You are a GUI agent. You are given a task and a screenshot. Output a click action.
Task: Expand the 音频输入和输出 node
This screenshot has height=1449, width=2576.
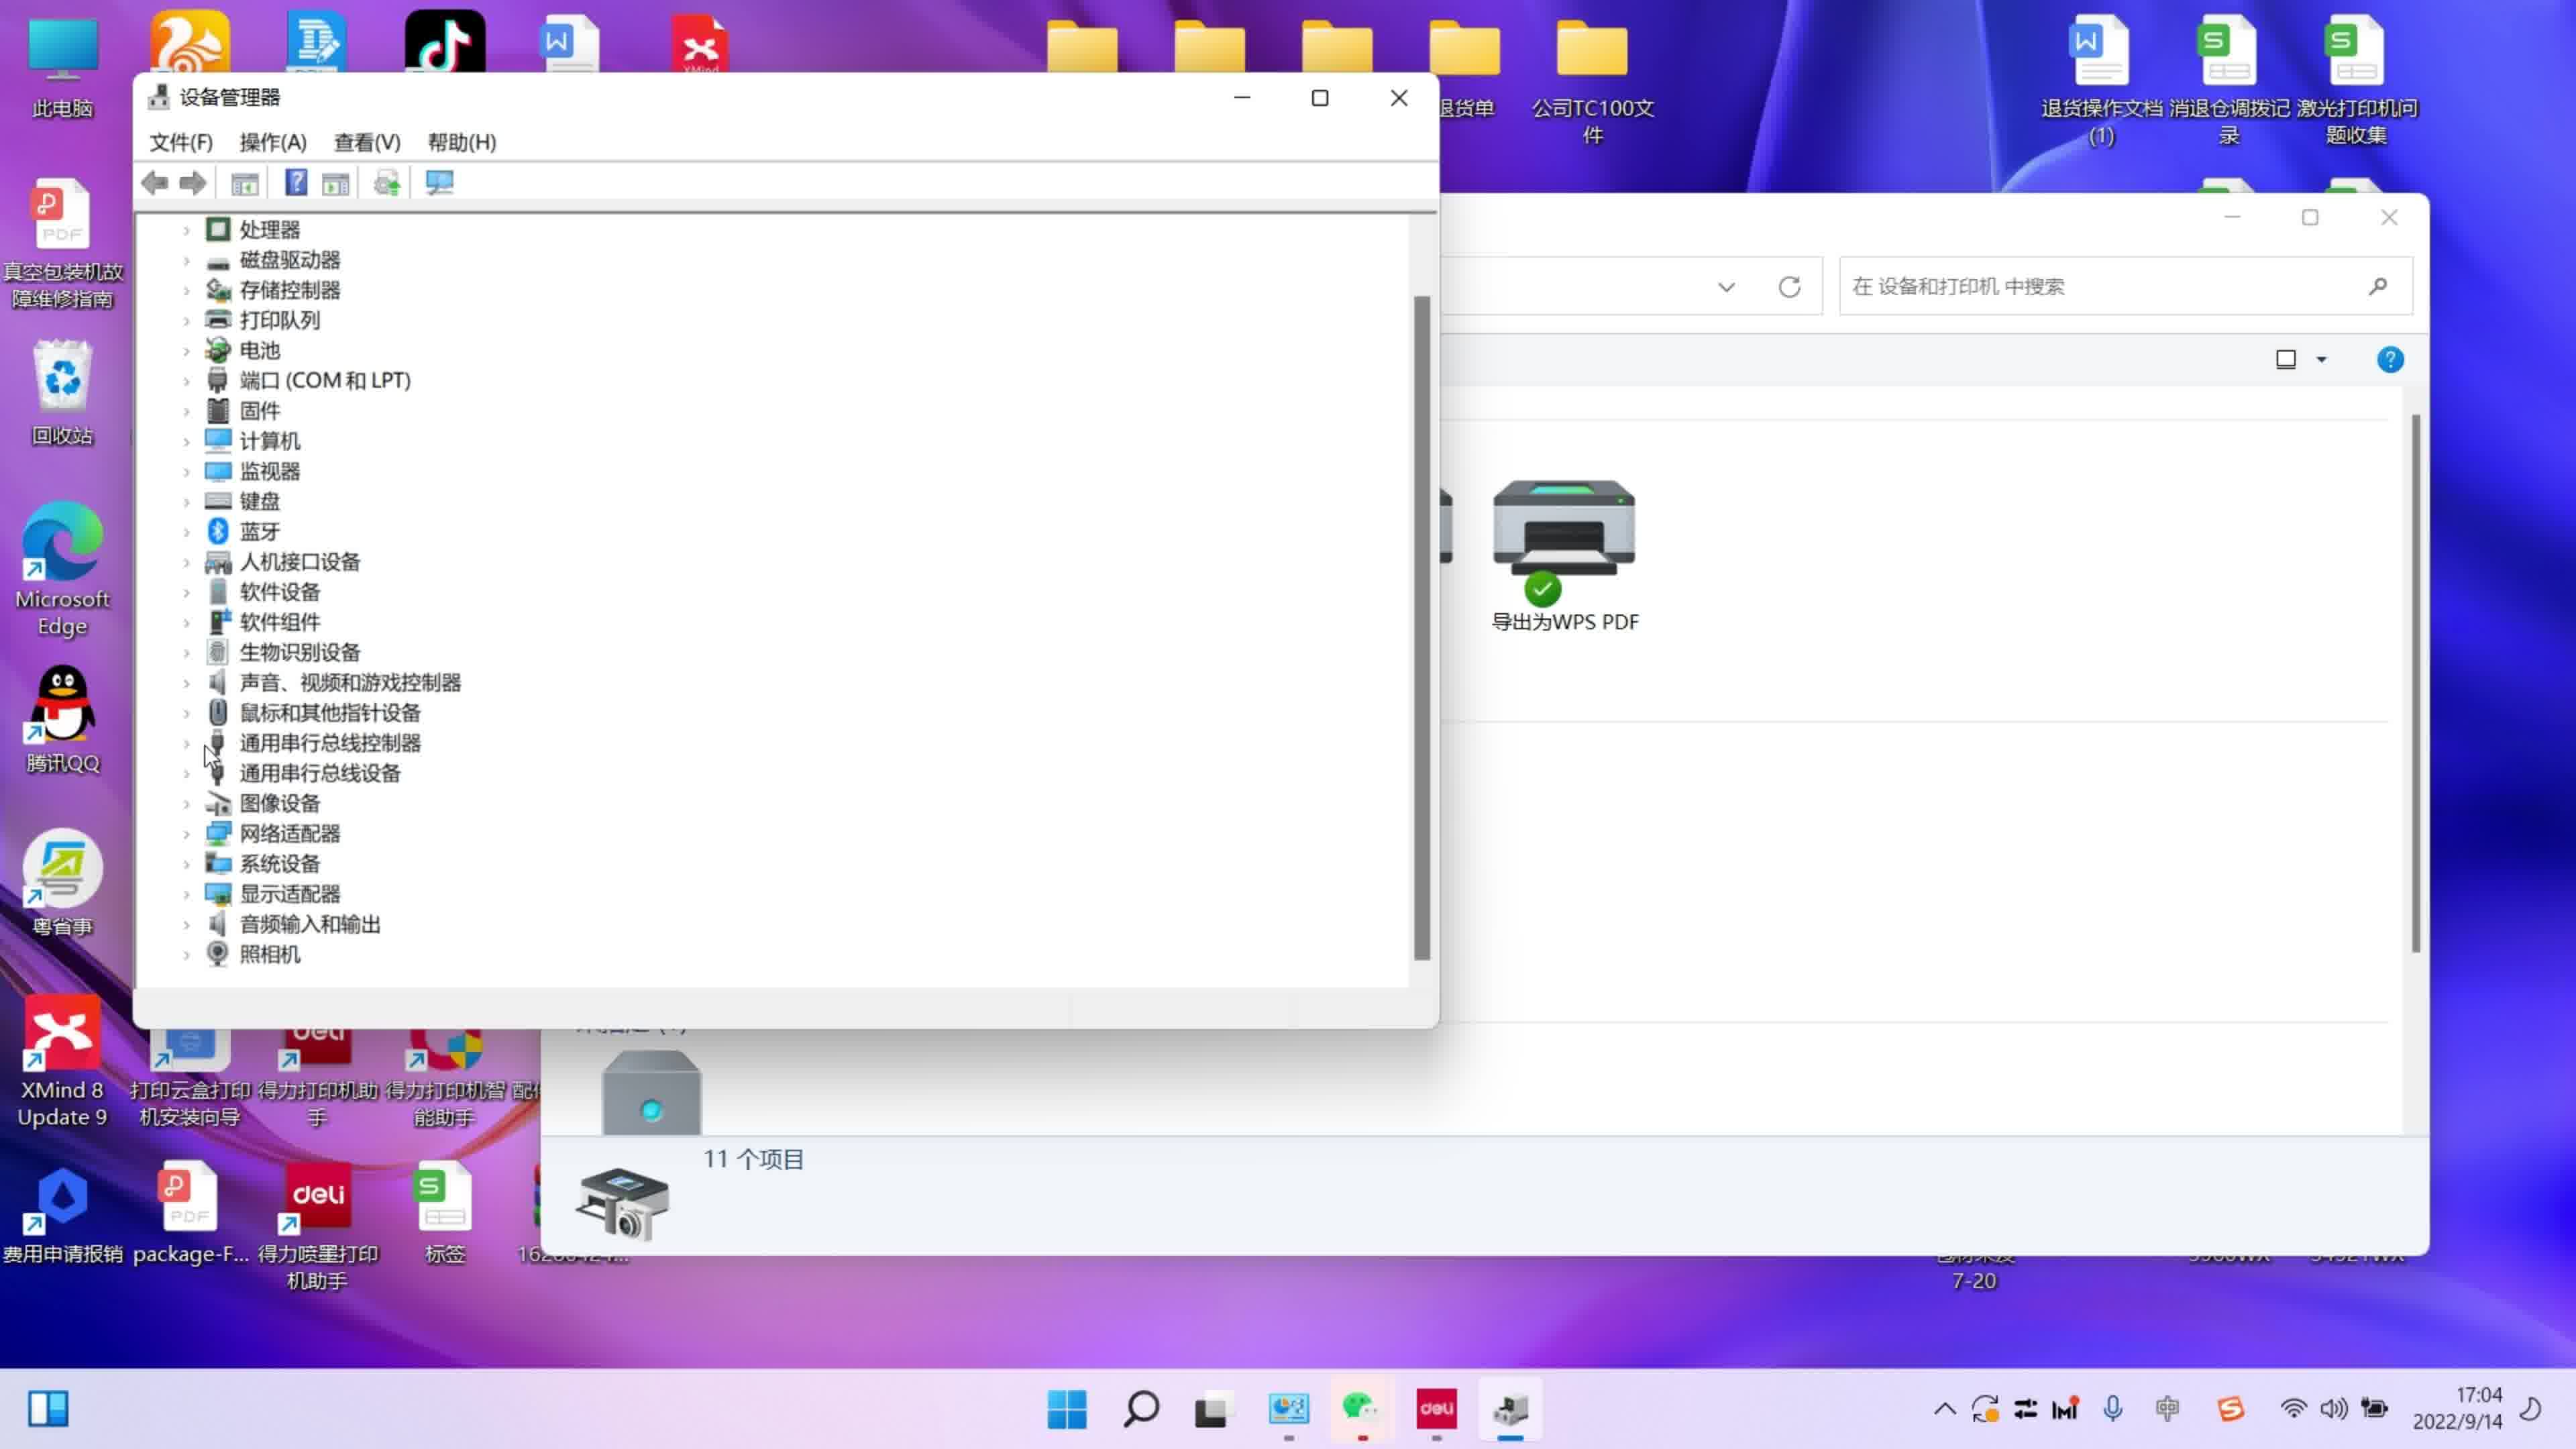click(186, 924)
